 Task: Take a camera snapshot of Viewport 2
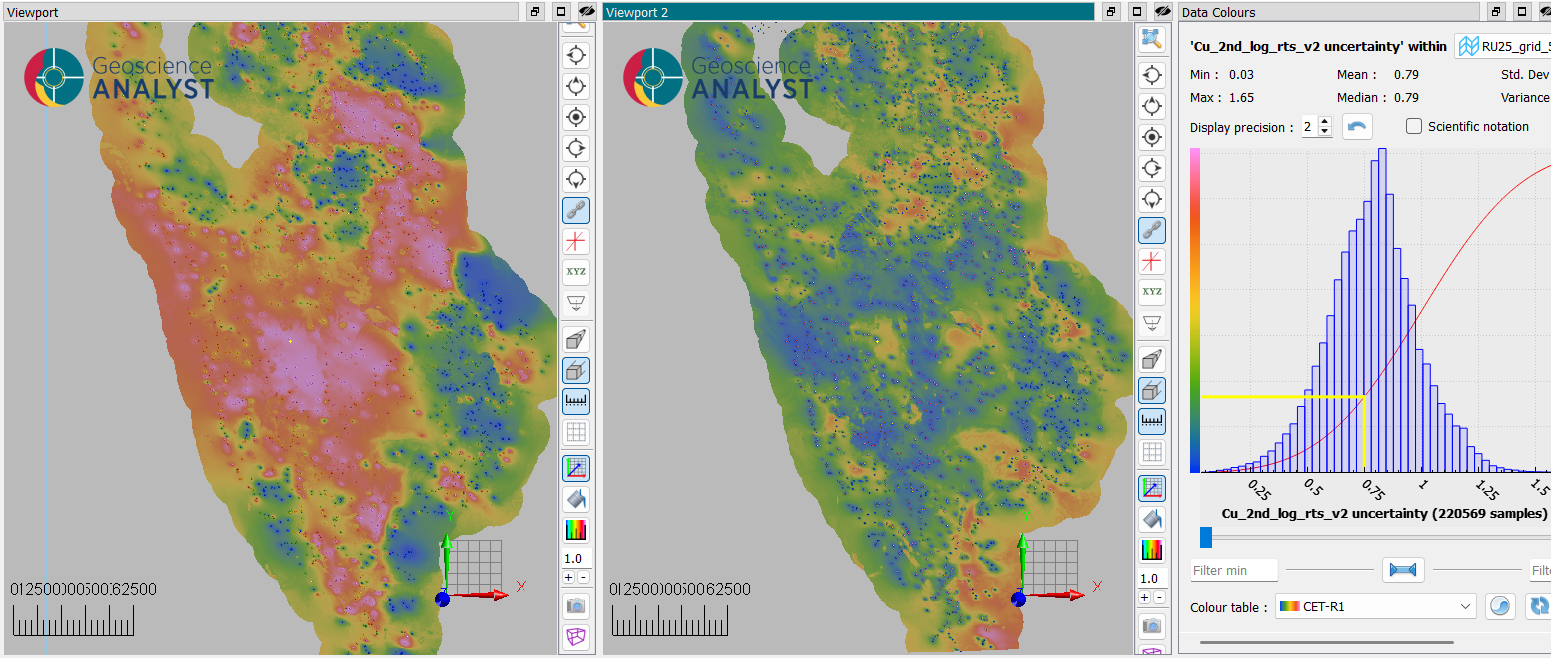(1152, 625)
